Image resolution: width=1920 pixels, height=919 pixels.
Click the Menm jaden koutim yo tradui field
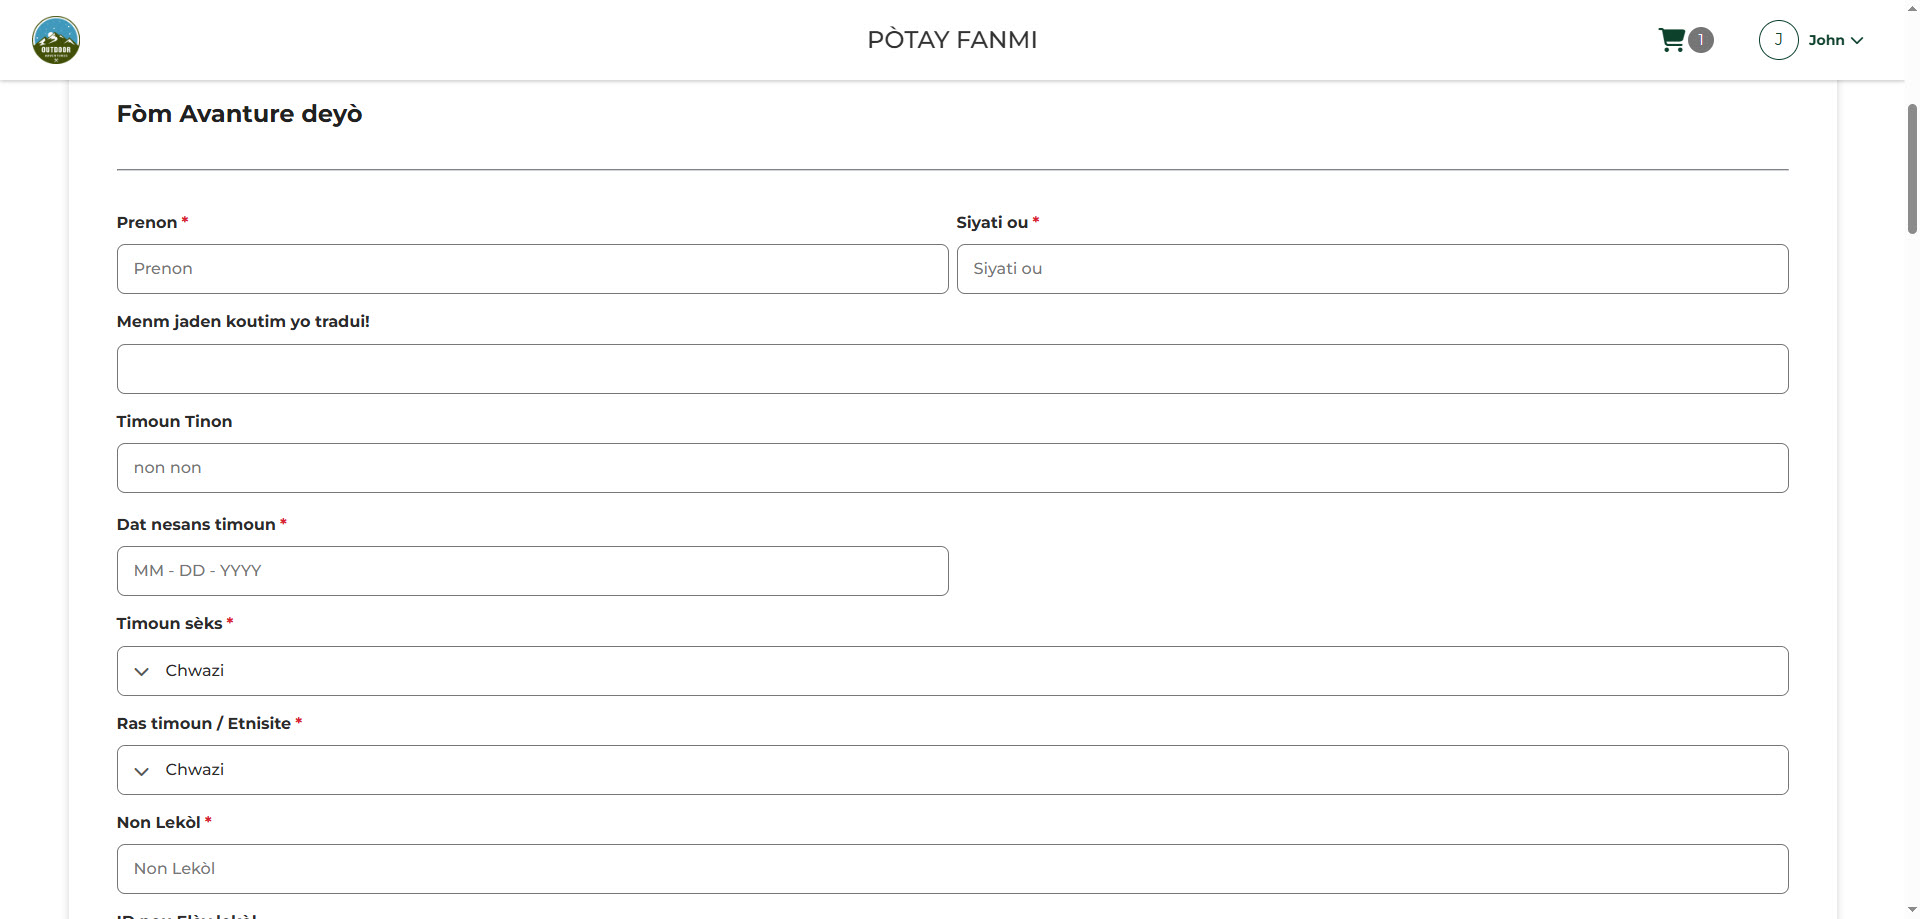[952, 369]
